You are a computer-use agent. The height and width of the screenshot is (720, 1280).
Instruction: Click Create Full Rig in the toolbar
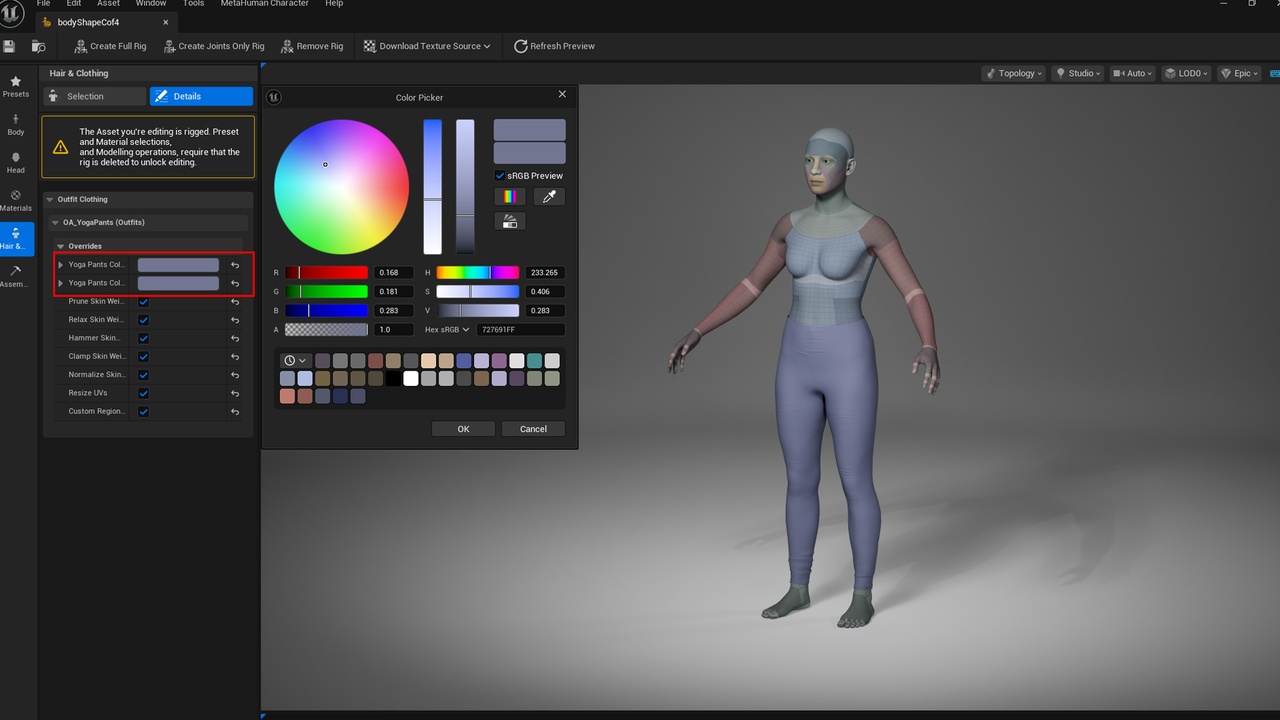coord(110,46)
